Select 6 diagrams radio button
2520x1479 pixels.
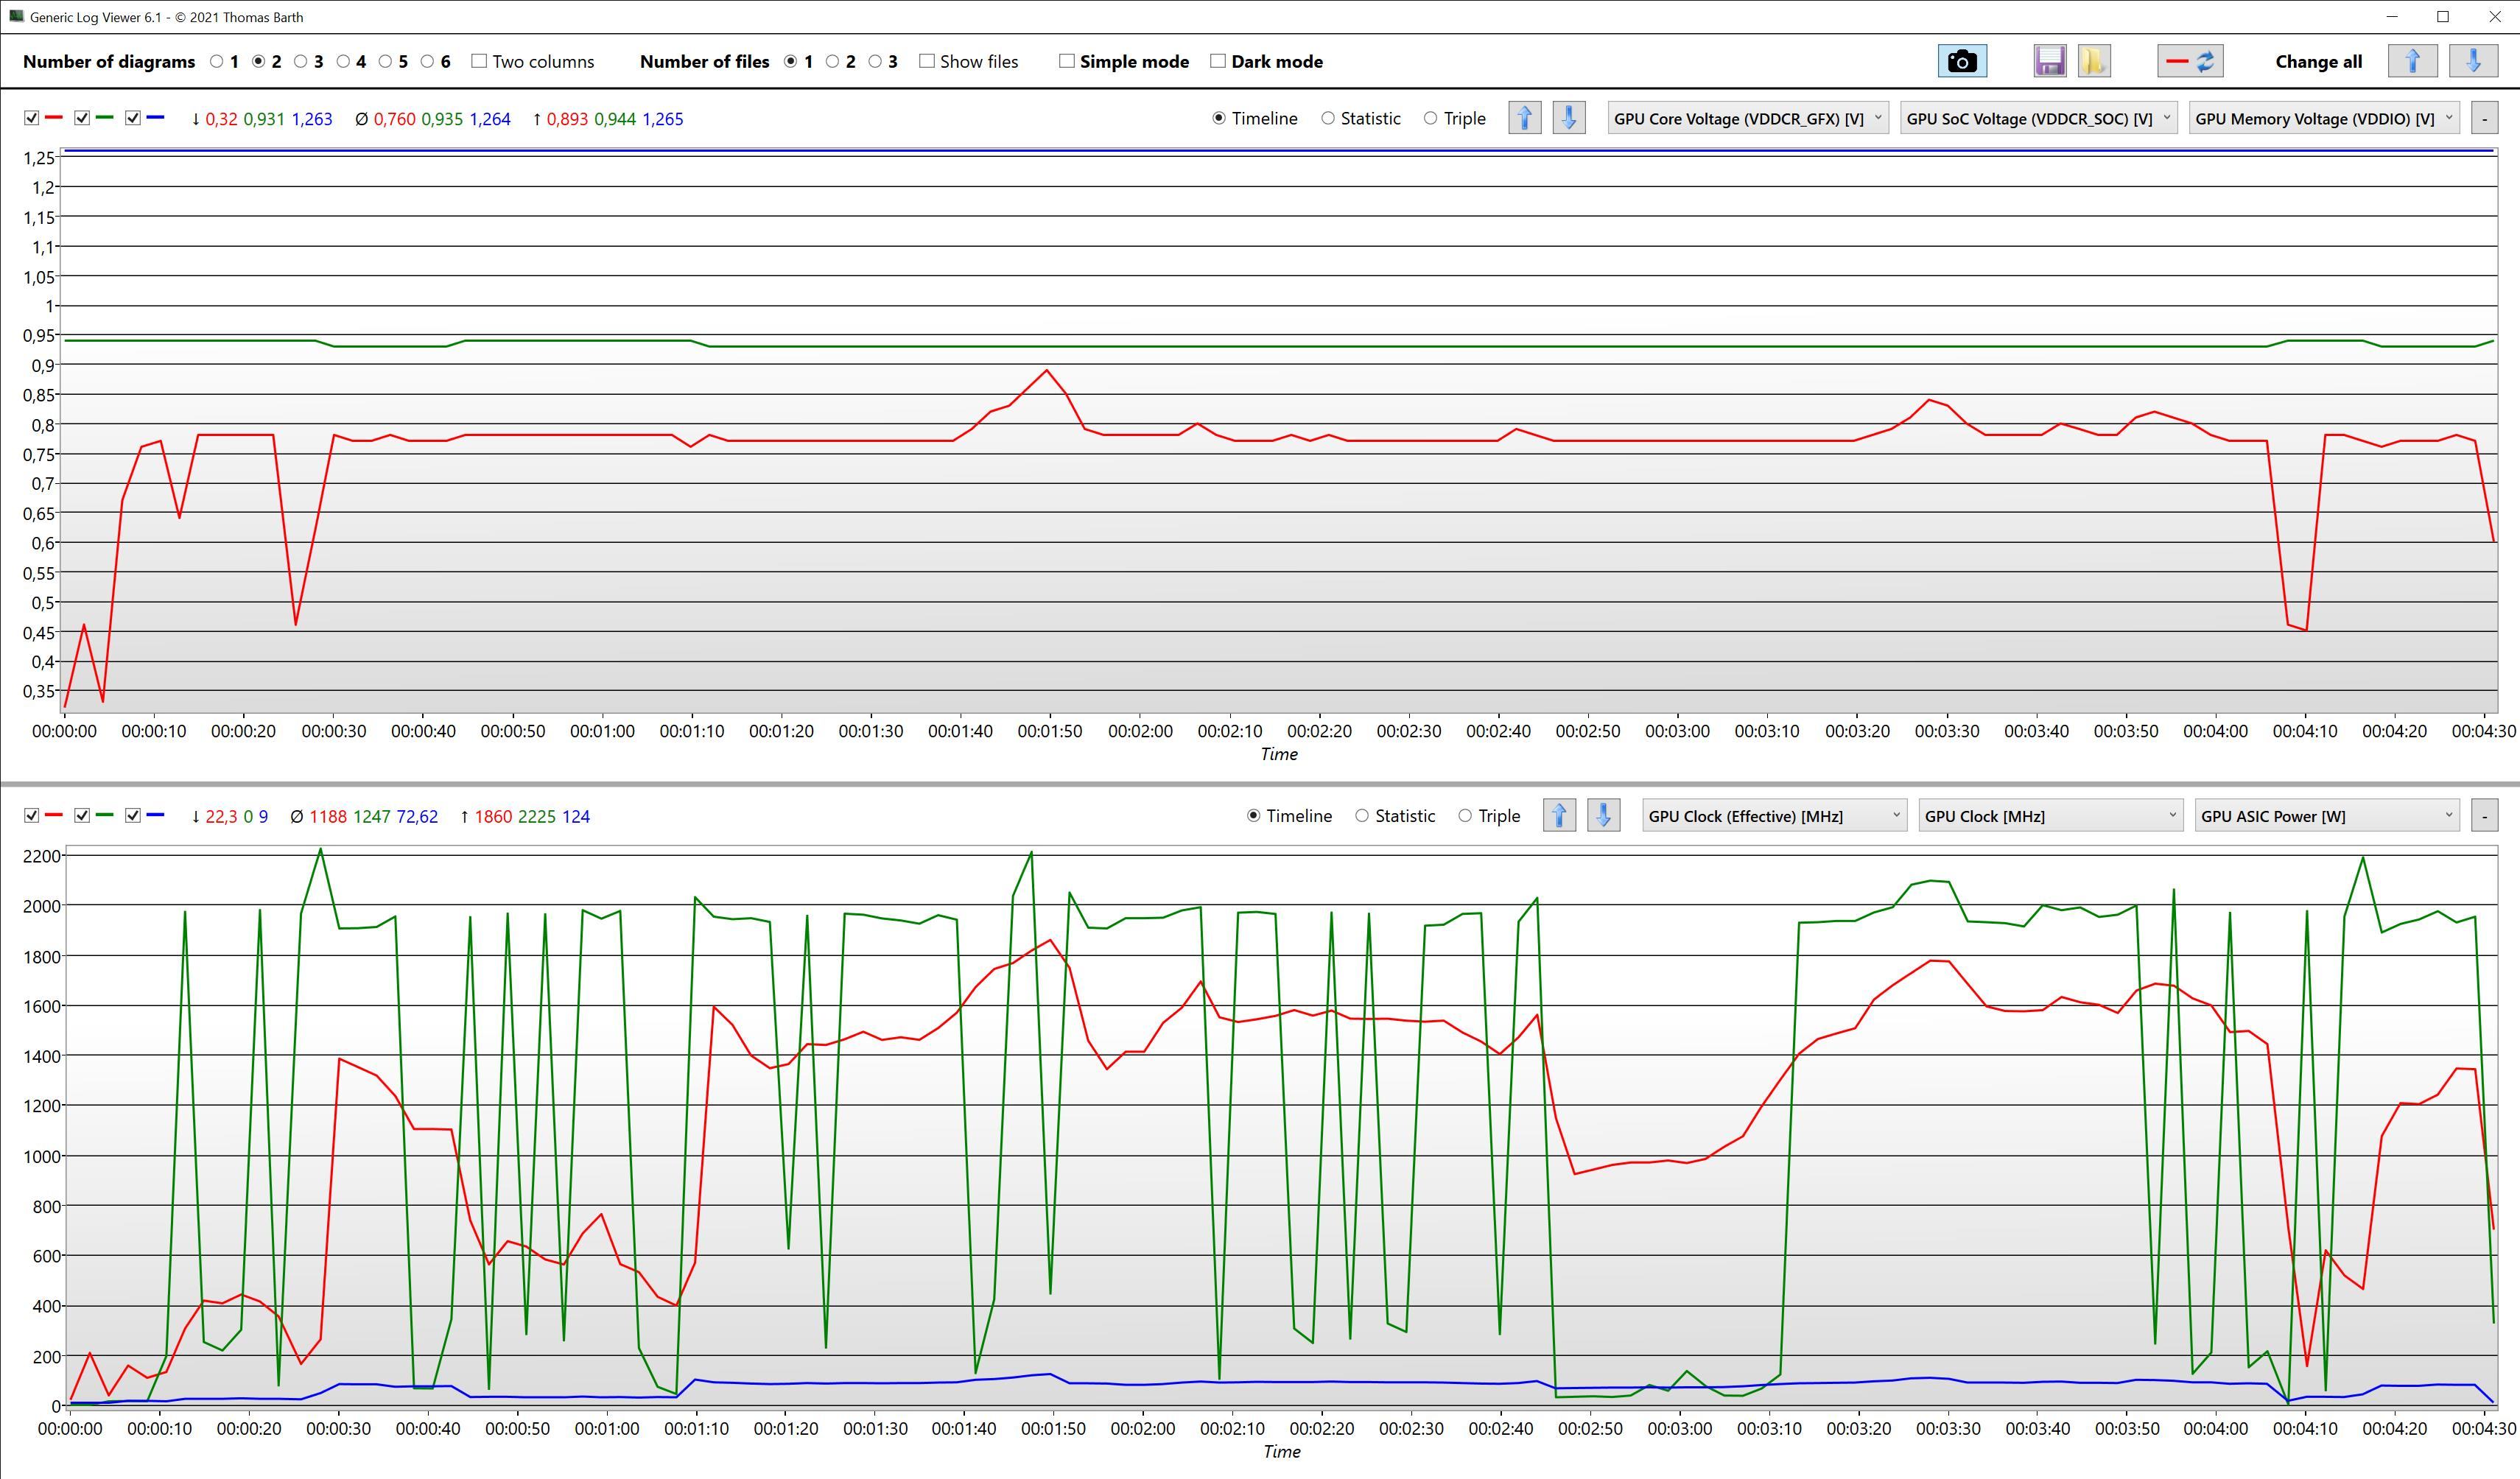point(427,61)
